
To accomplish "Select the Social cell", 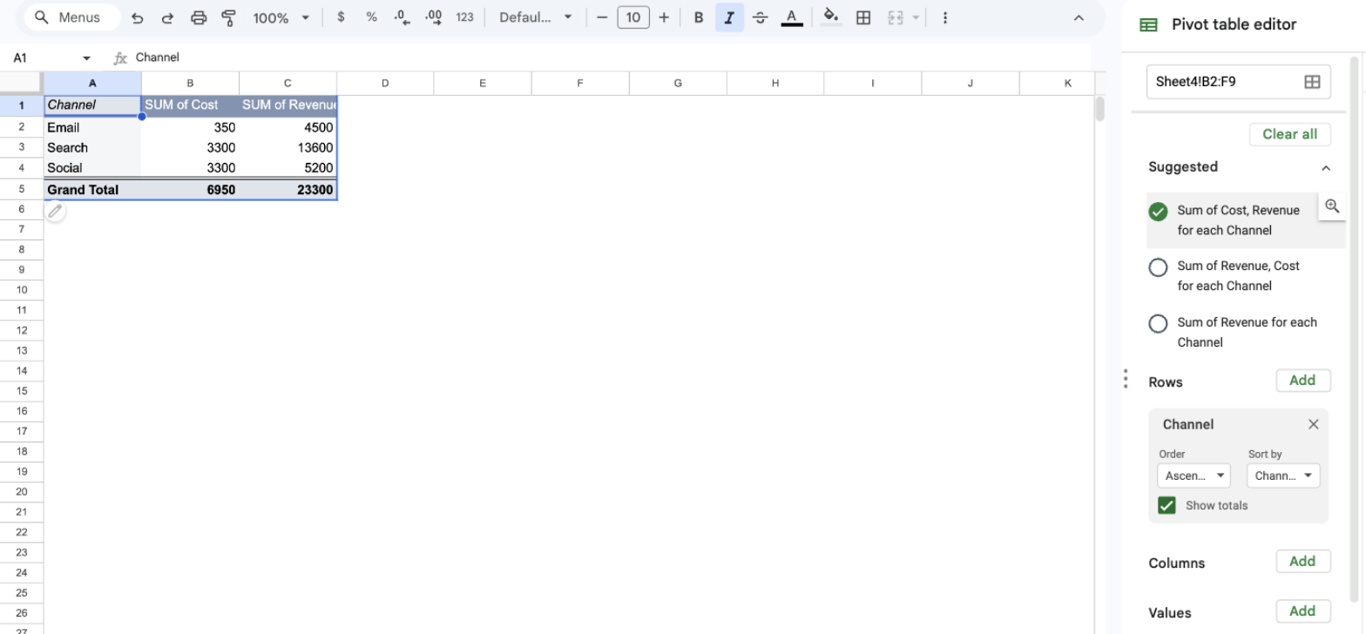I will [x=92, y=168].
